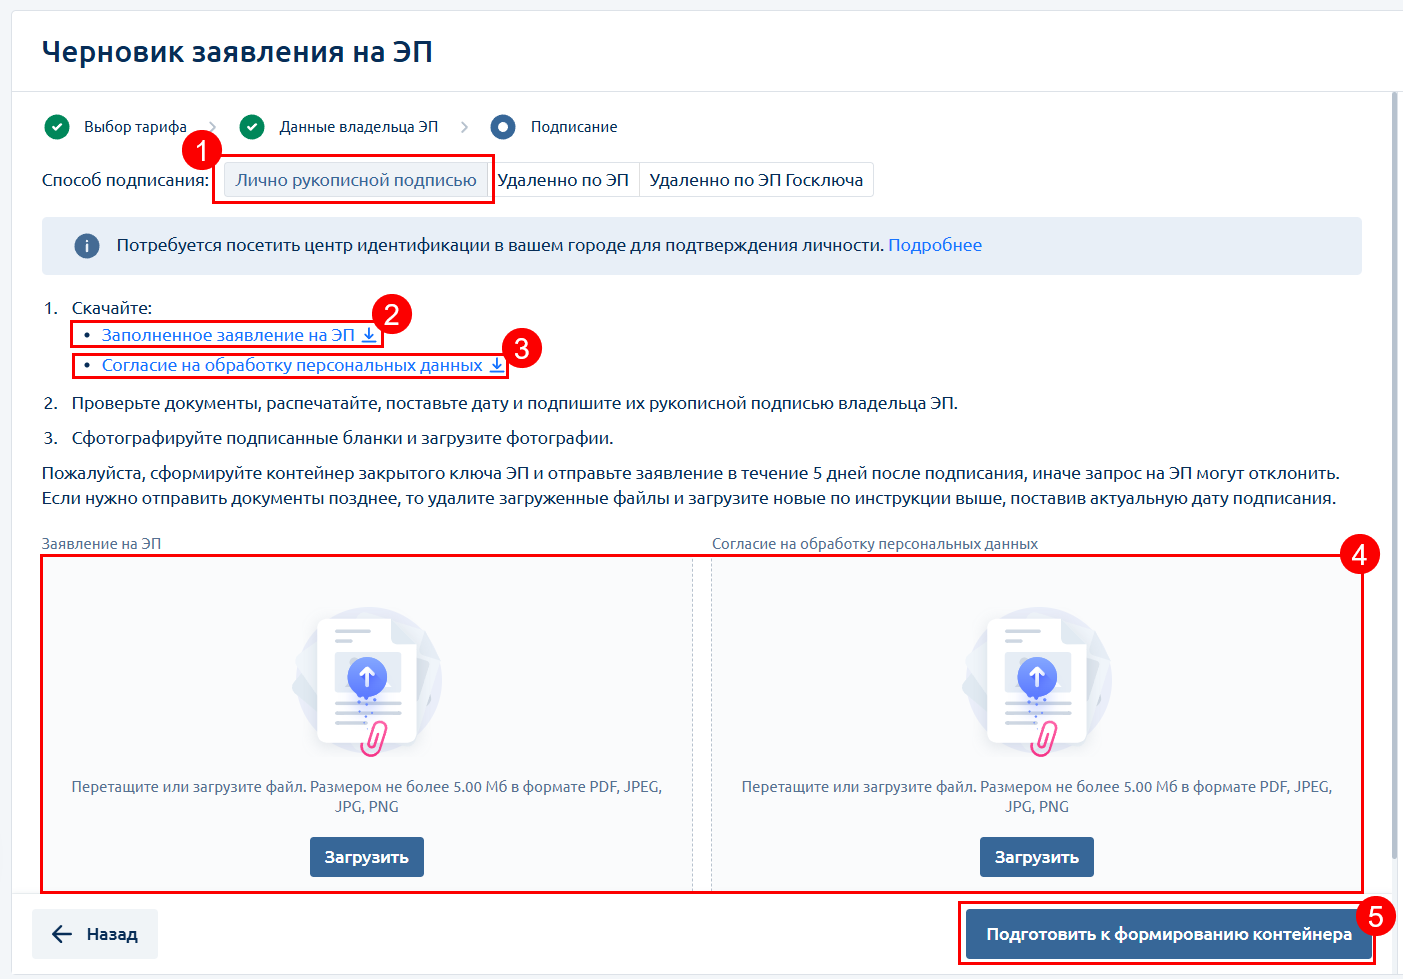Click the back arrow icon in Назад
Viewport: 1403px width, 979px height.
click(x=62, y=934)
